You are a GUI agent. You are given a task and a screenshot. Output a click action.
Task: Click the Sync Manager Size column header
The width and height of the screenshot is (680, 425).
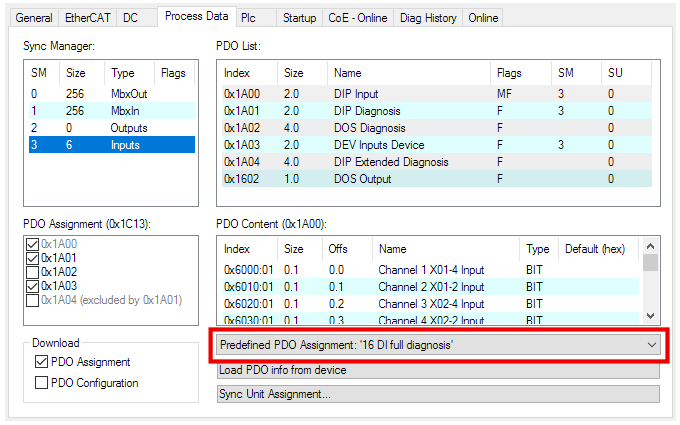[82, 73]
